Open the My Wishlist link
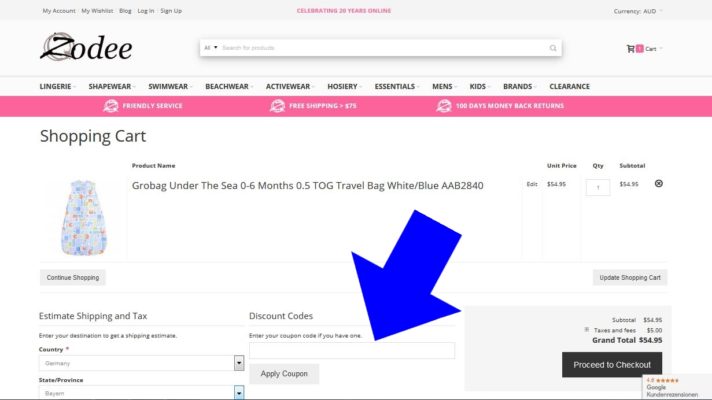The image size is (712, 400). coord(97,11)
